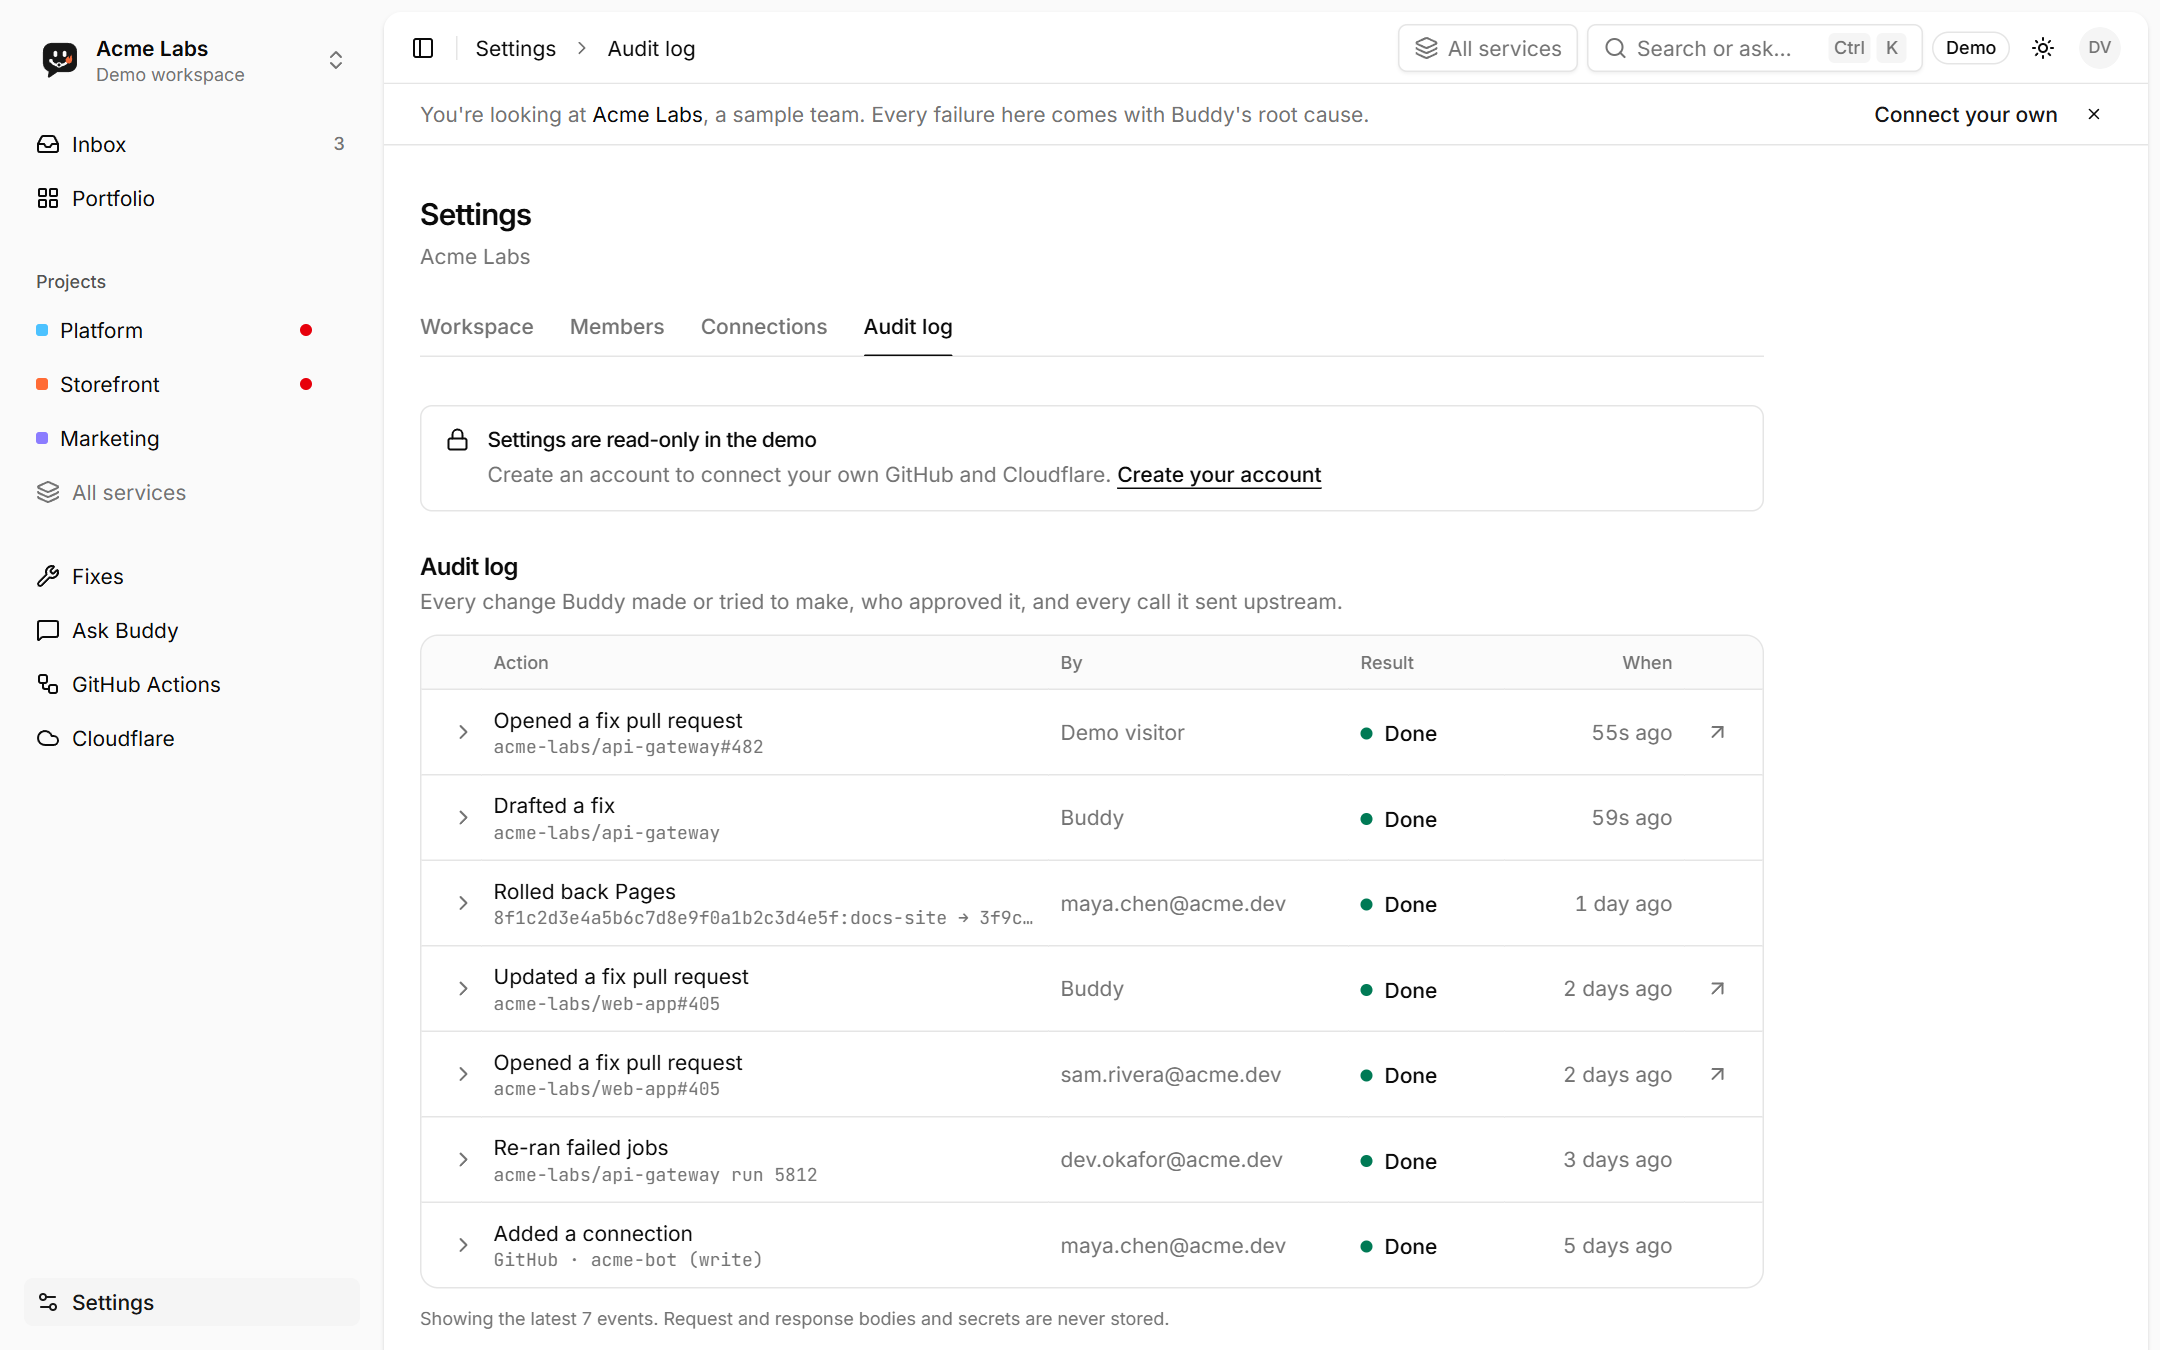Expand the Rolled back Pages row
2160x1350 pixels.
point(463,903)
